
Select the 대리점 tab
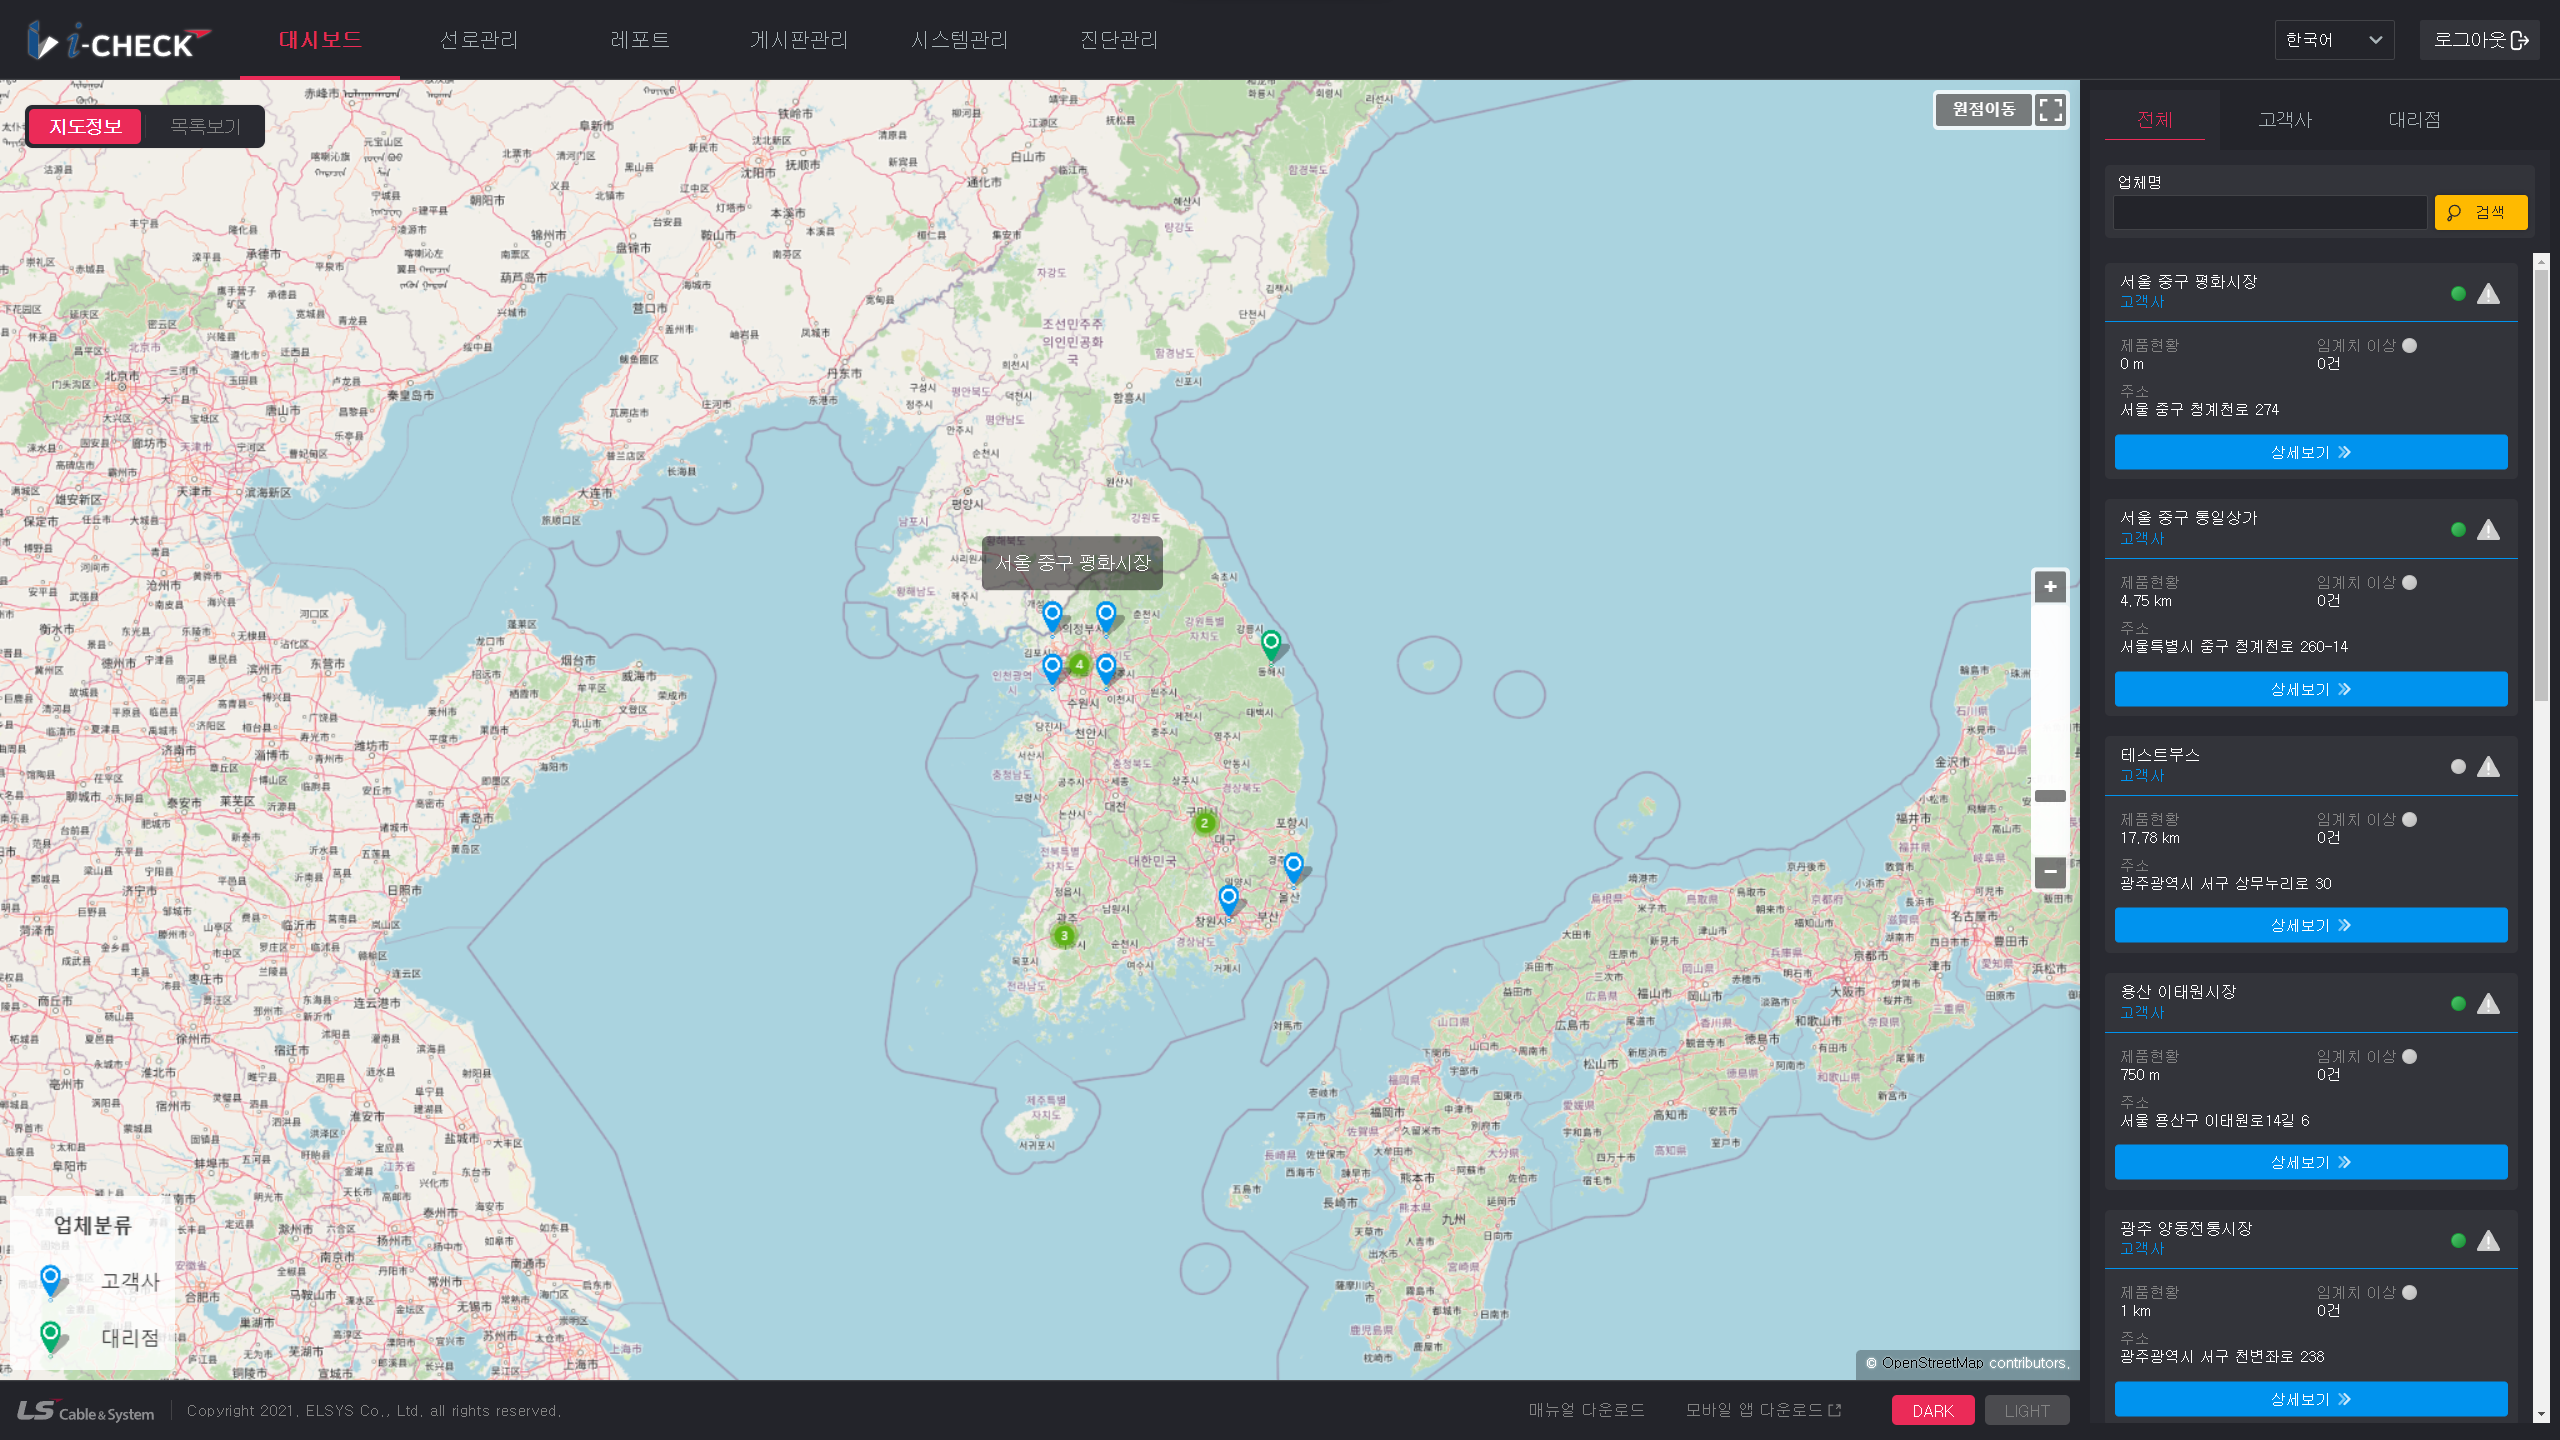tap(2415, 120)
